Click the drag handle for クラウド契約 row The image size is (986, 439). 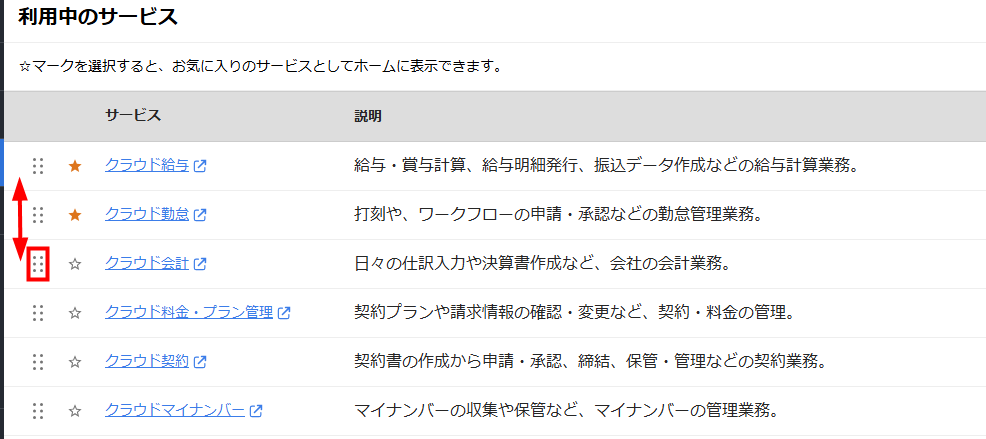pyautogui.click(x=38, y=362)
